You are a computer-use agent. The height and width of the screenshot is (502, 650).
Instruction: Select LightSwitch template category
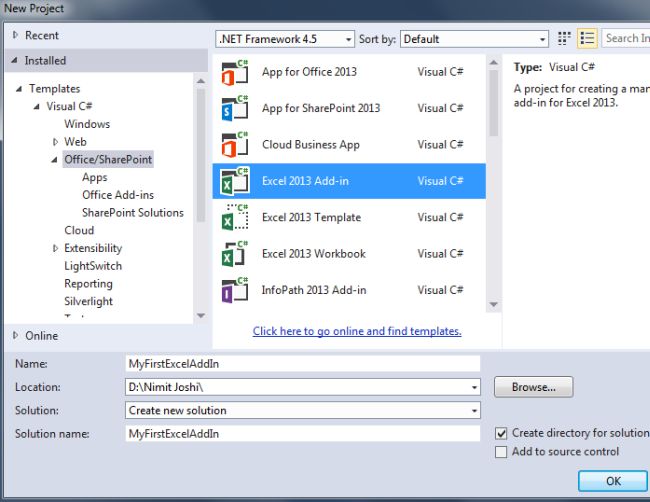pos(93,266)
